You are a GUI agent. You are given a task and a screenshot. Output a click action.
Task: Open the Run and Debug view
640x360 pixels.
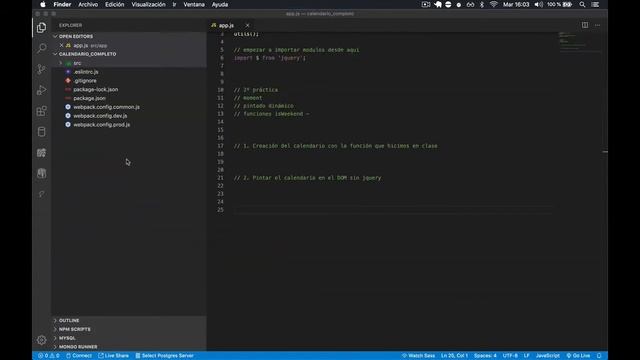pos(41,90)
